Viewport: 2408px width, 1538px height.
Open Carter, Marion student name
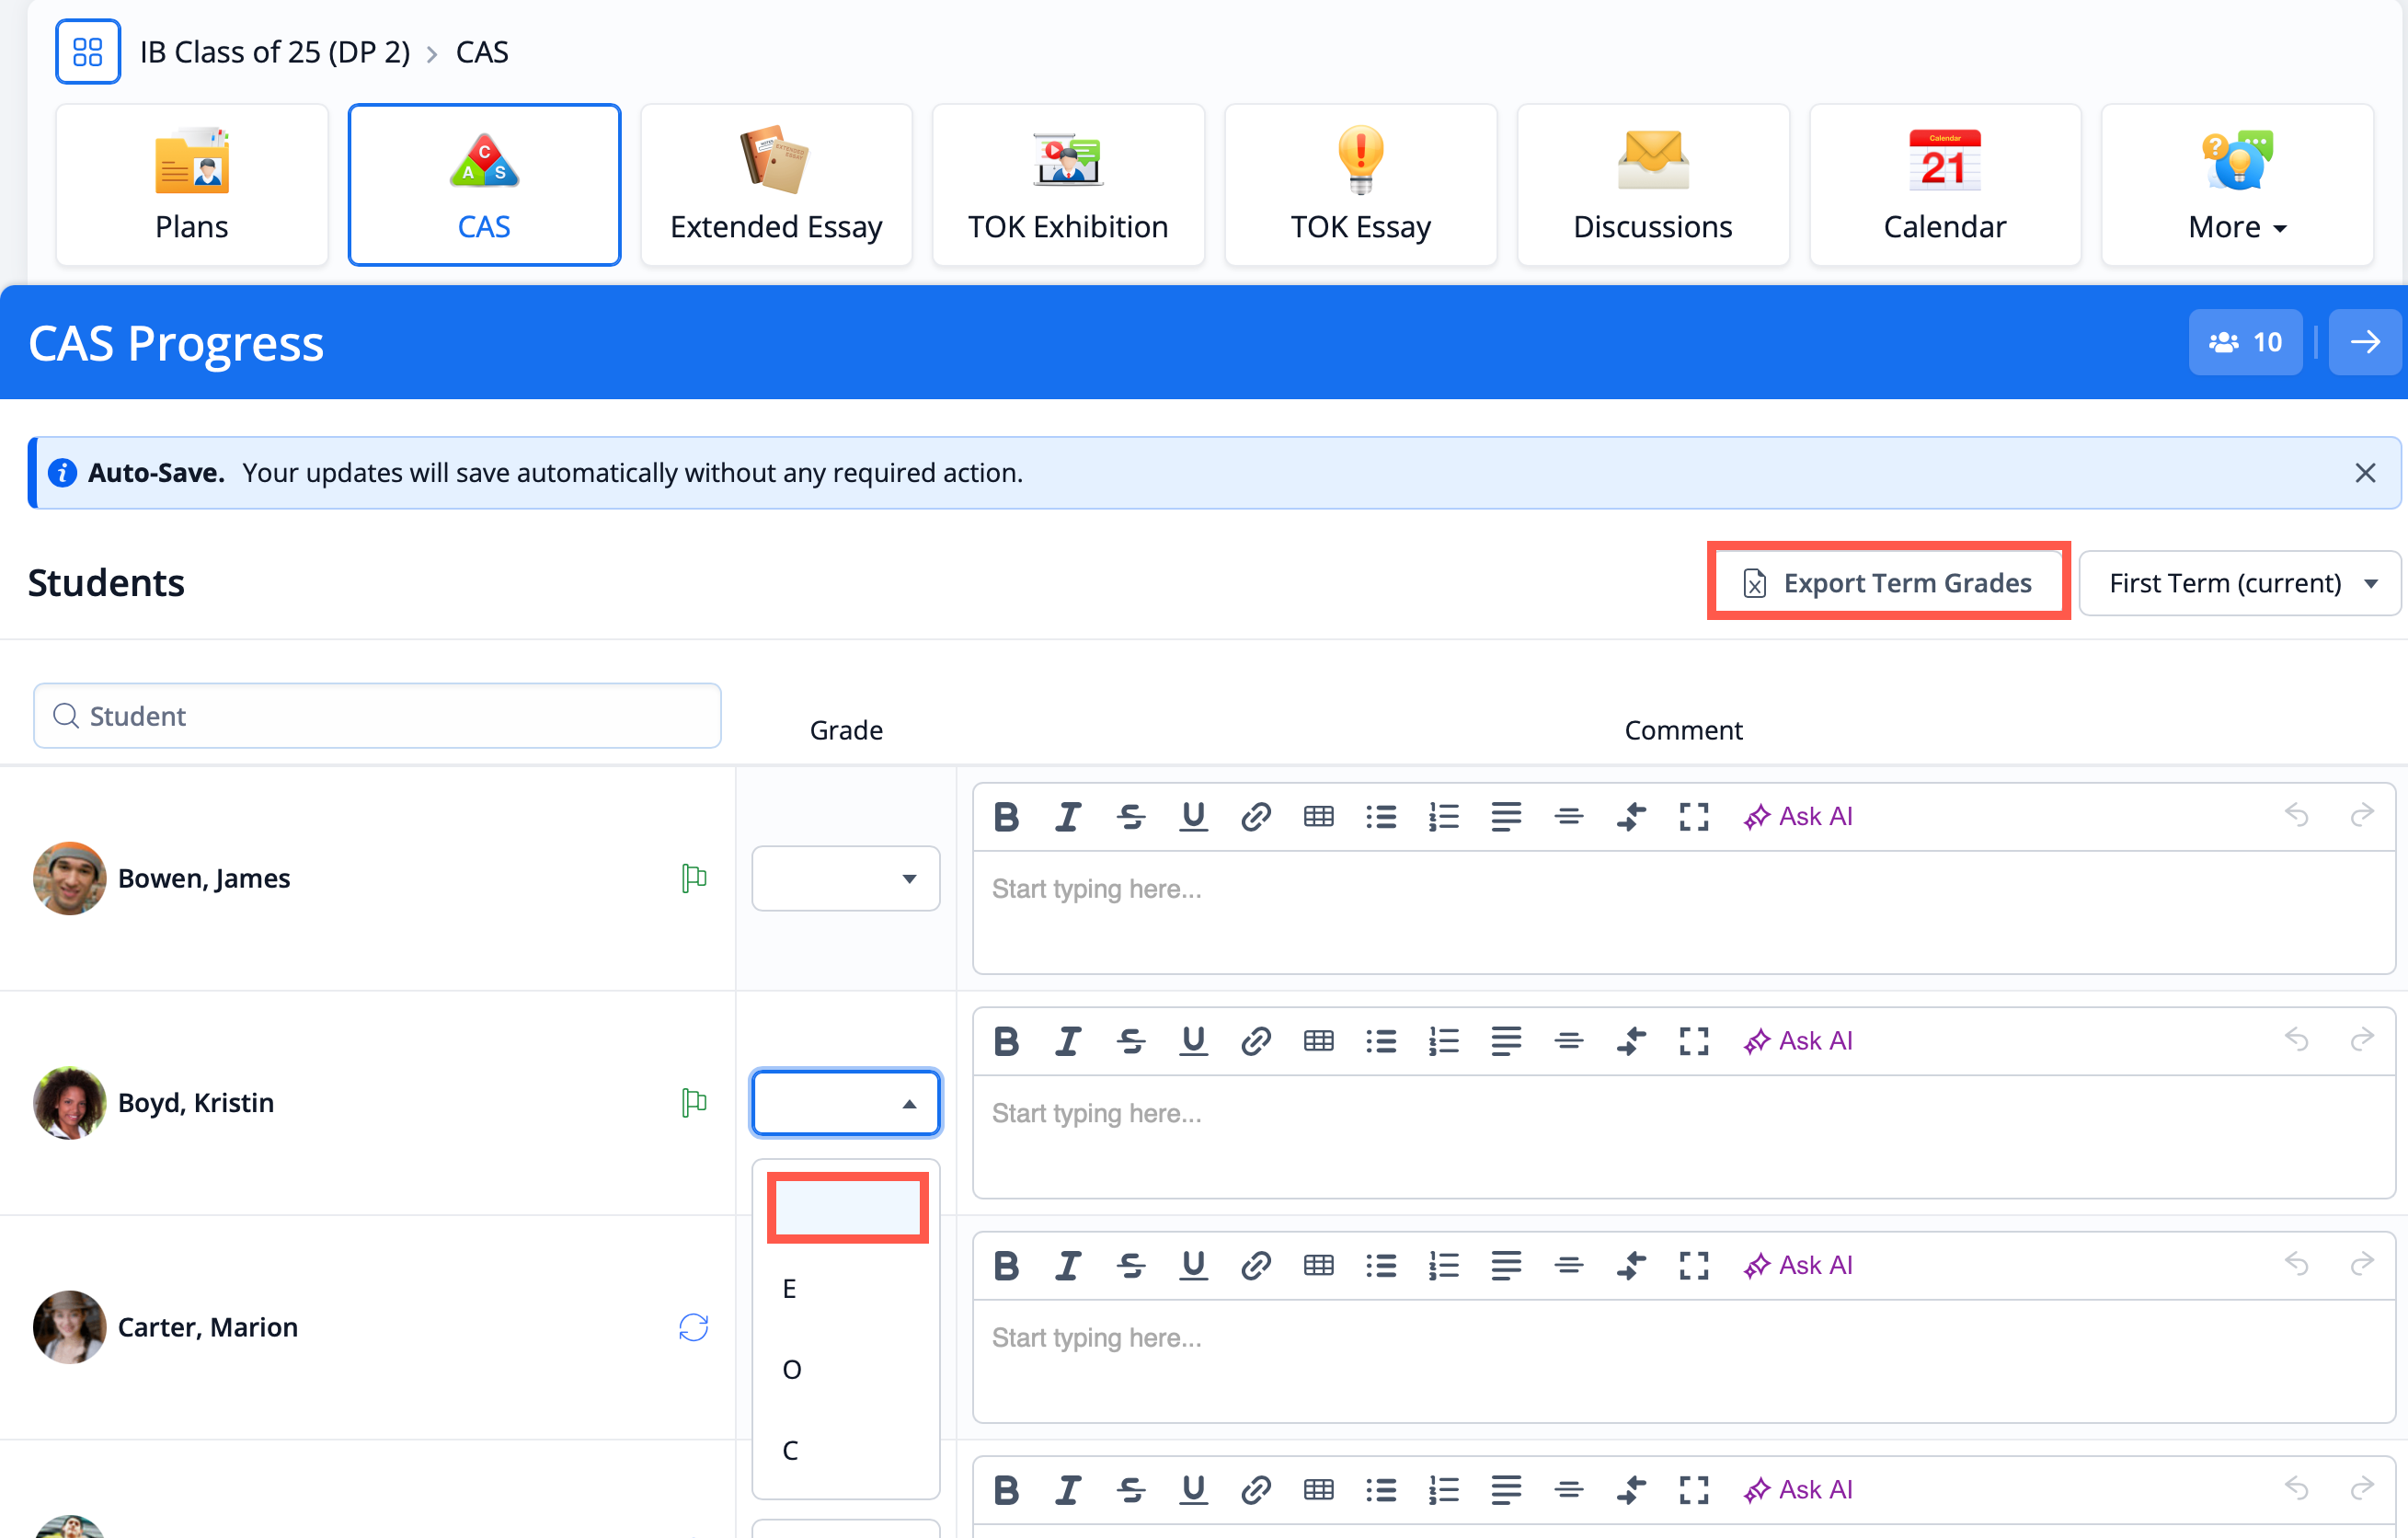tap(208, 1327)
